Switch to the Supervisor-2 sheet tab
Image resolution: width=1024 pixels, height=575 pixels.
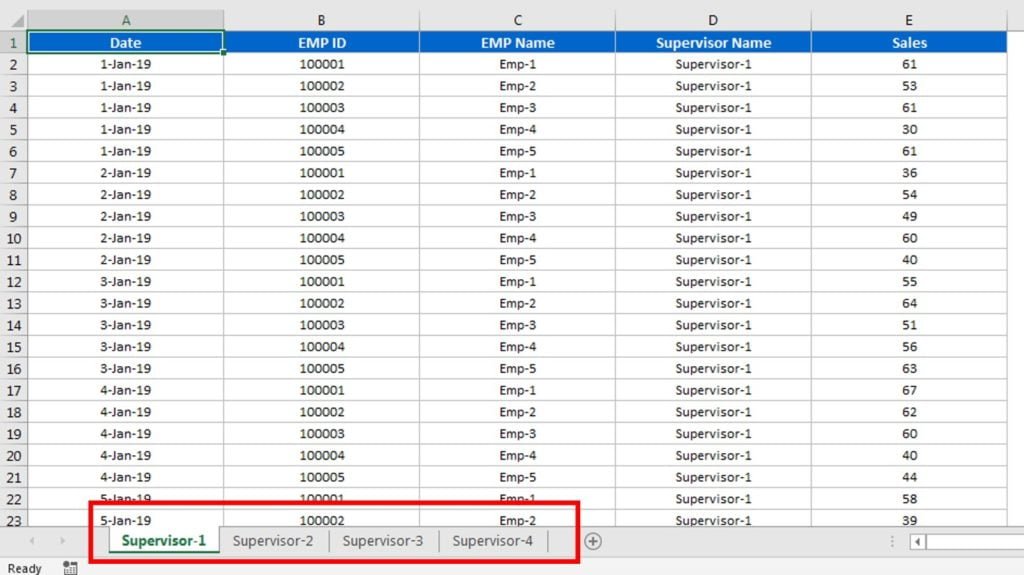tap(273, 541)
